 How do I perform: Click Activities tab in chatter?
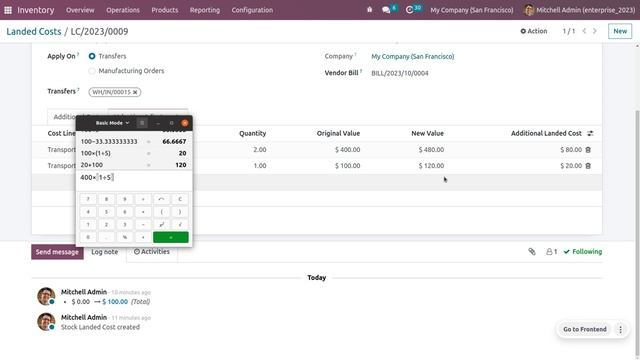[x=152, y=252]
